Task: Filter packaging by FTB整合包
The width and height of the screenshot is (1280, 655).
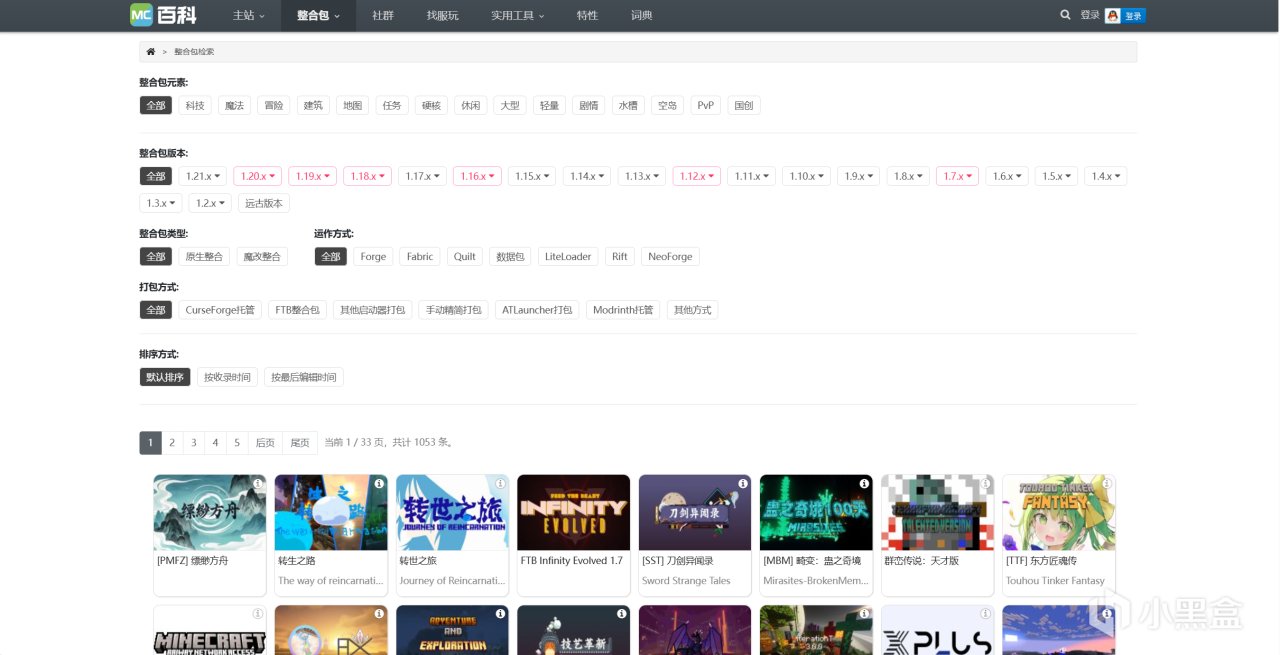Action: 297,310
